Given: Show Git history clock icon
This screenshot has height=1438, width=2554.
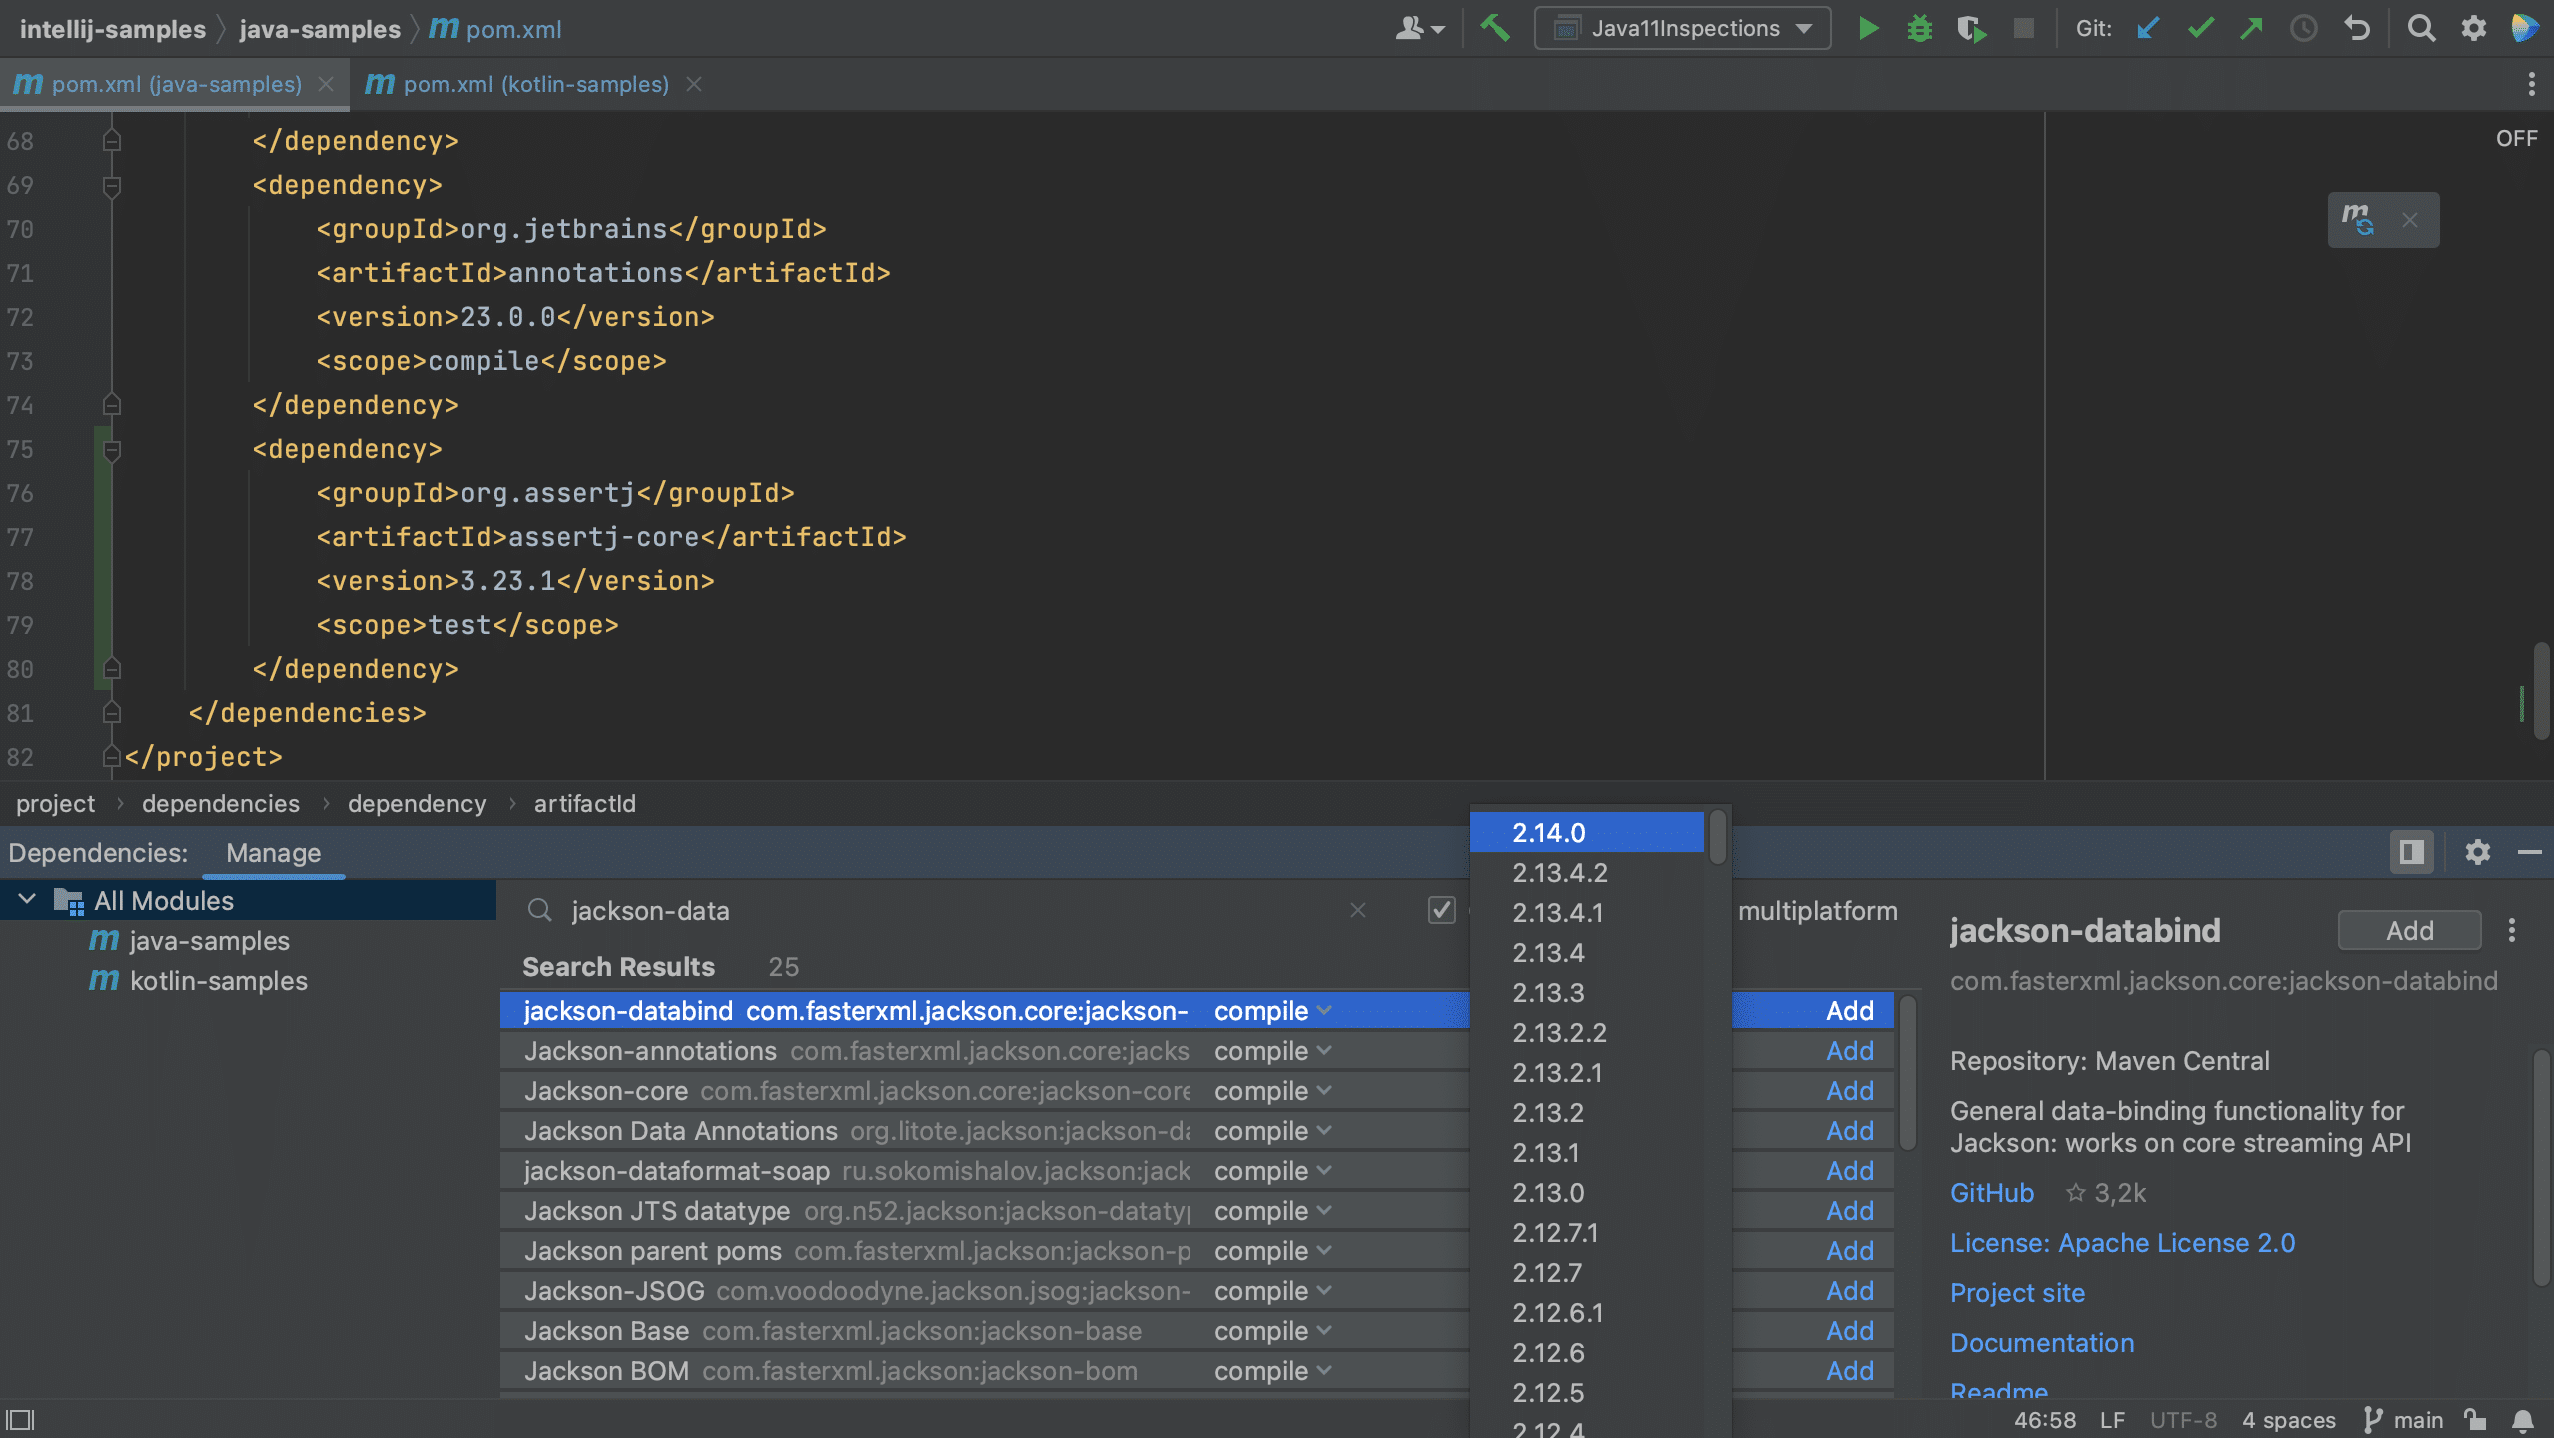Looking at the screenshot, I should [2303, 28].
